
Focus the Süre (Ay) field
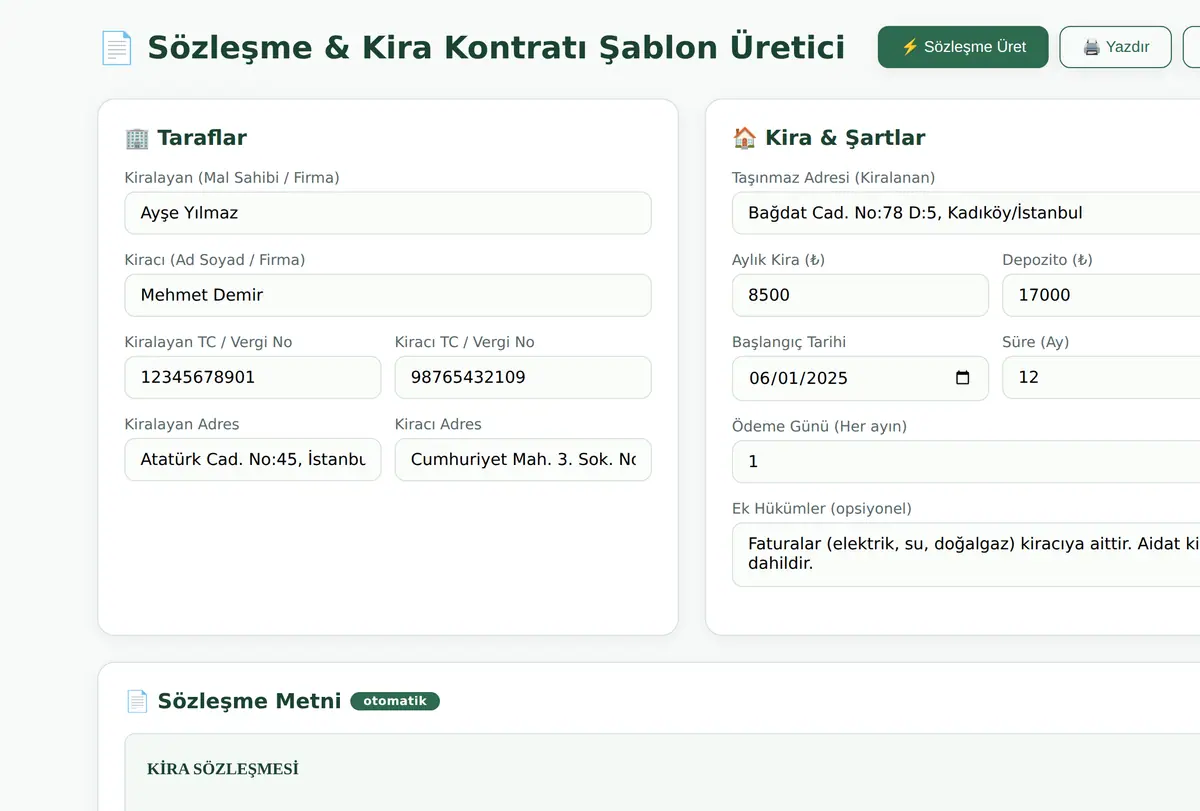pyautogui.click(x=1101, y=377)
